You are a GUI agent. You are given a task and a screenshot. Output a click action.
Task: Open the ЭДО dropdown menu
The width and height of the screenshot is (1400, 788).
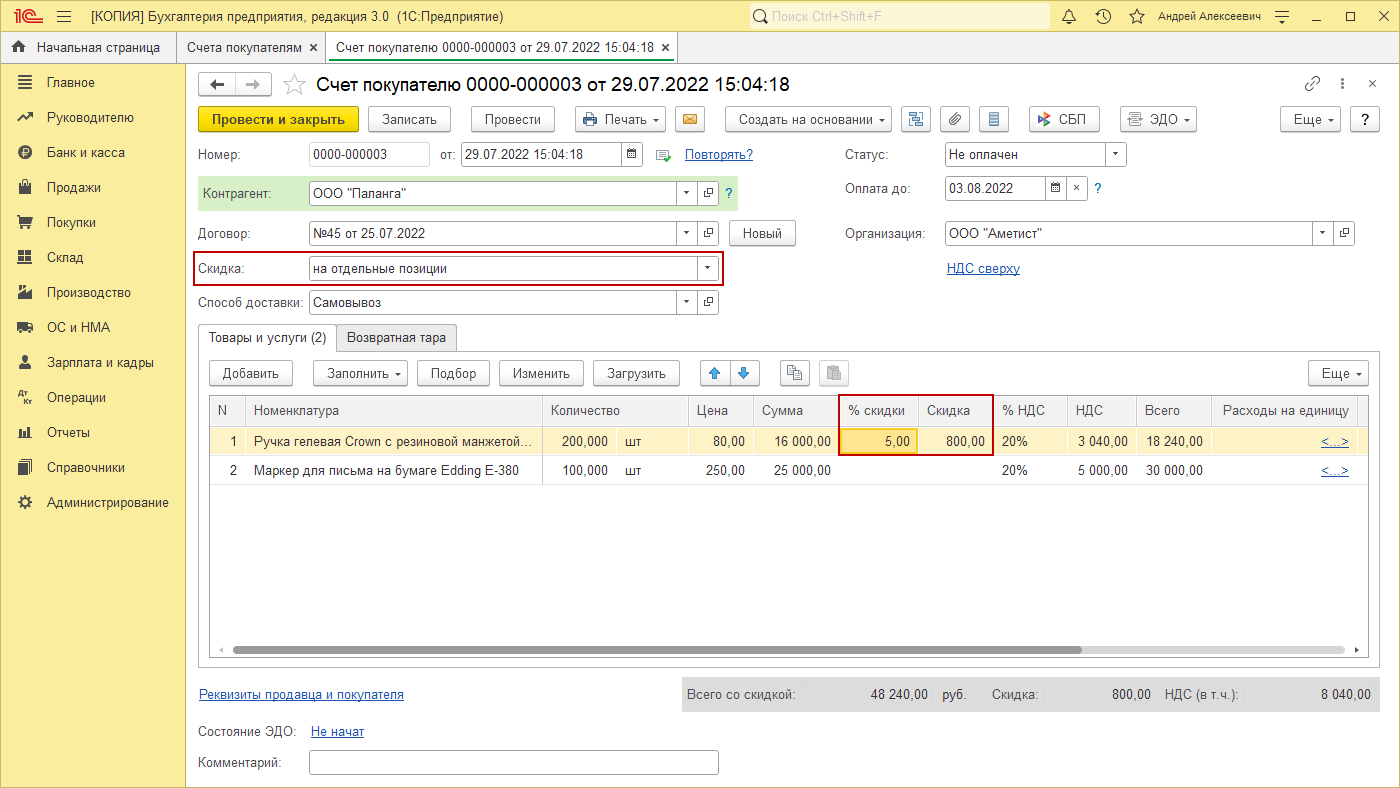1158,119
